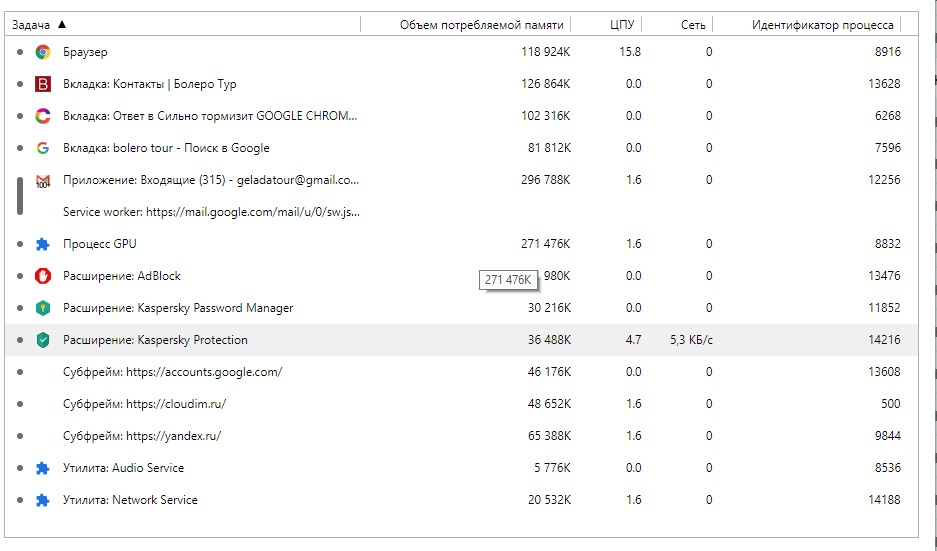This screenshot has height=551, width=937.
Task: Click the Chrome icon in the Браузер row
Action: [42, 52]
